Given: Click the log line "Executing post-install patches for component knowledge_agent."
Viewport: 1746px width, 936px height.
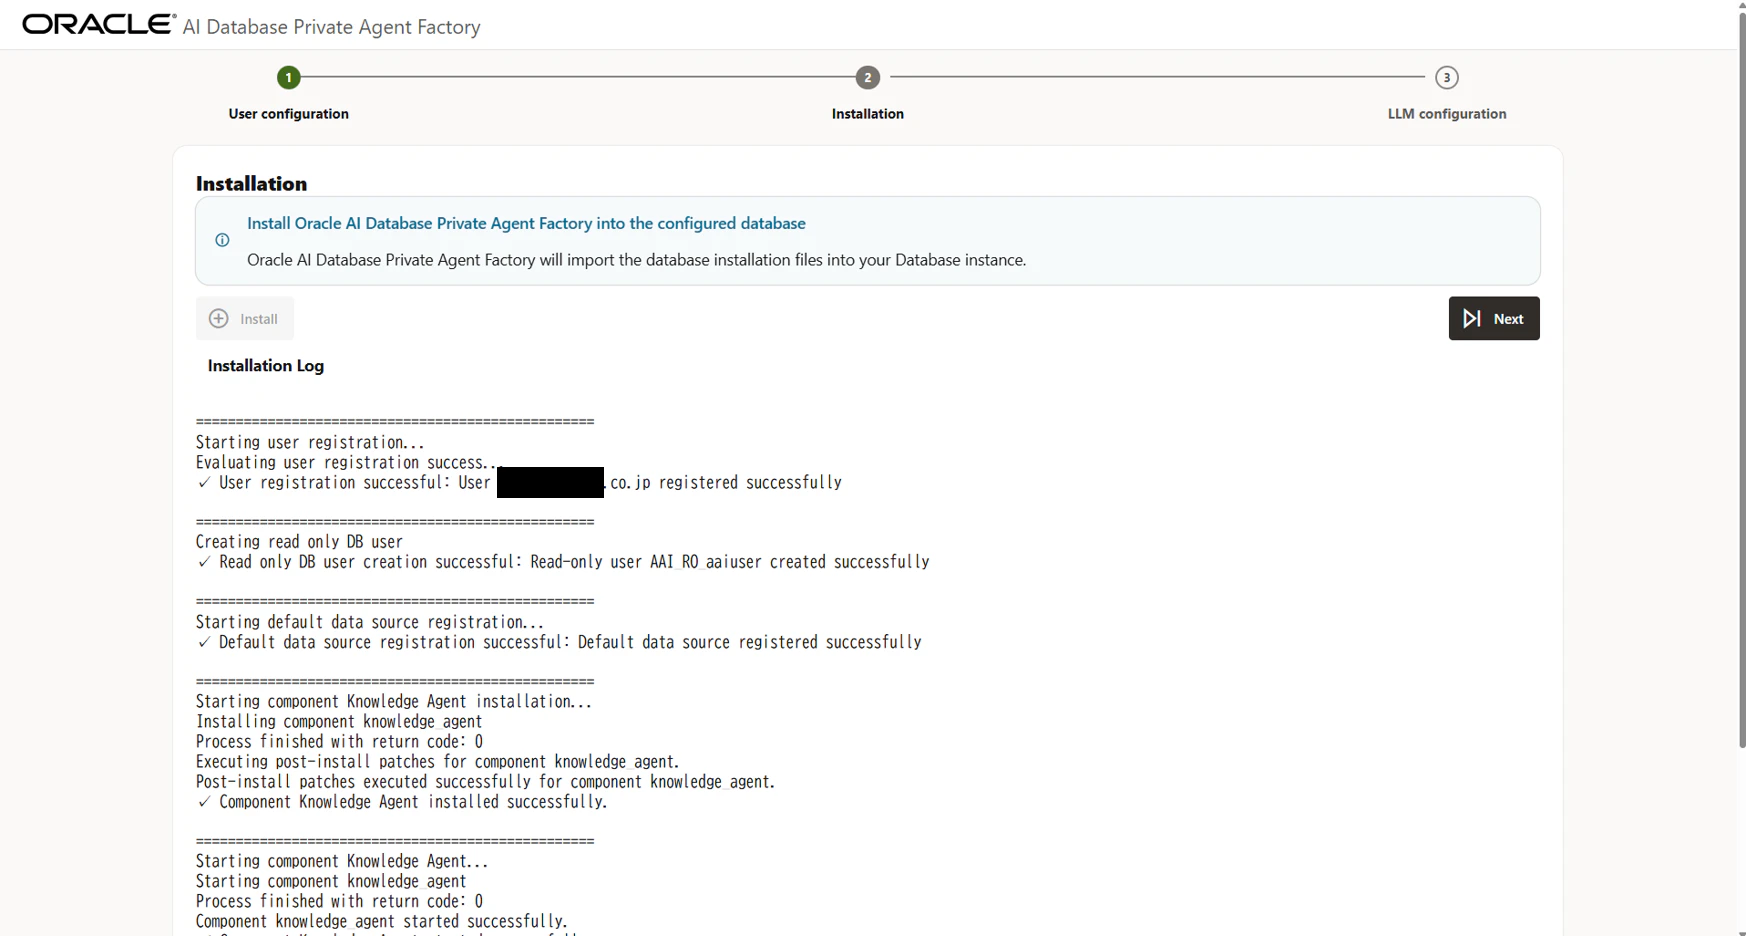Looking at the screenshot, I should [438, 762].
